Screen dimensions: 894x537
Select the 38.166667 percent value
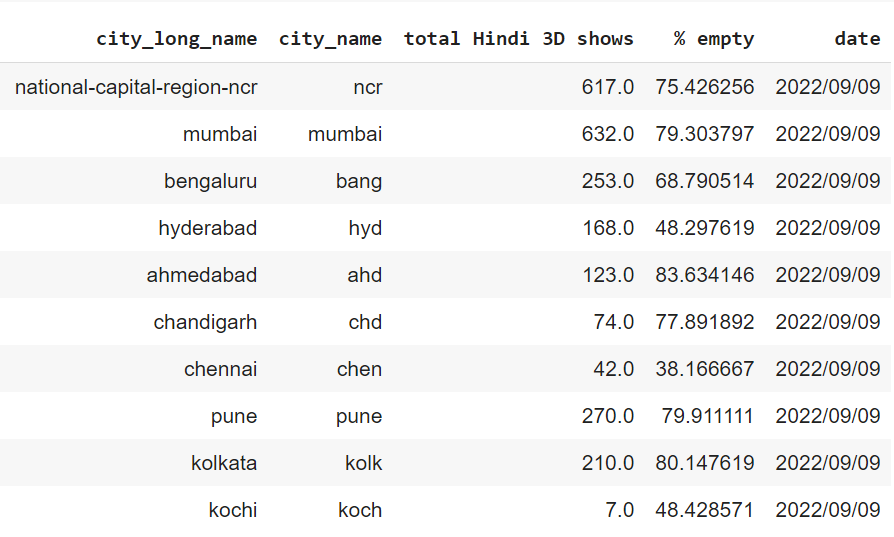point(705,369)
